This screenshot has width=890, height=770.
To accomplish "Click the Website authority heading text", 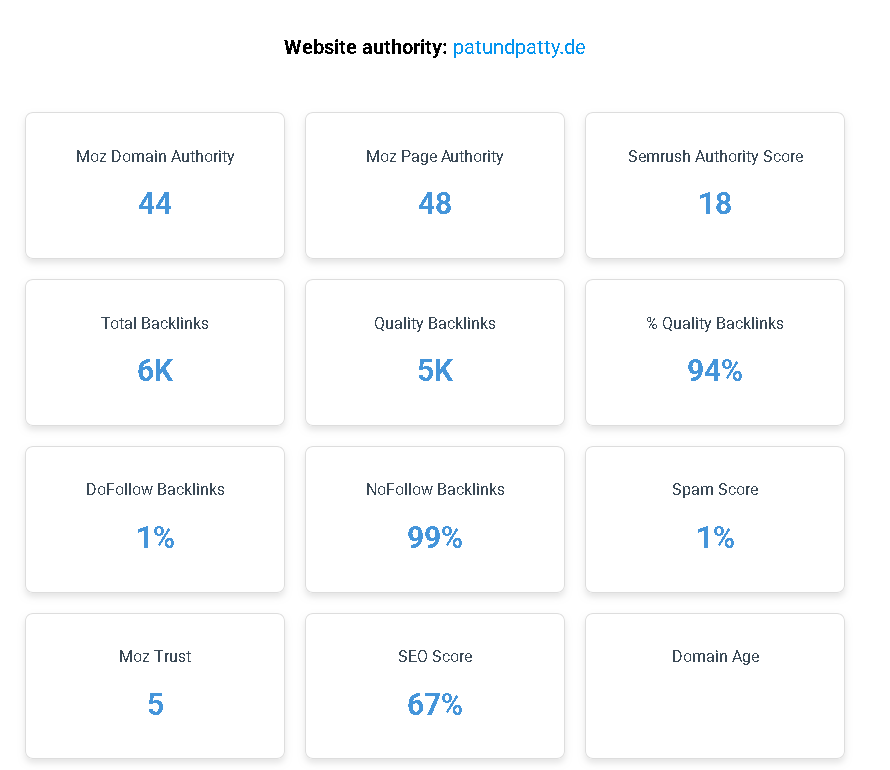I will [x=365, y=47].
